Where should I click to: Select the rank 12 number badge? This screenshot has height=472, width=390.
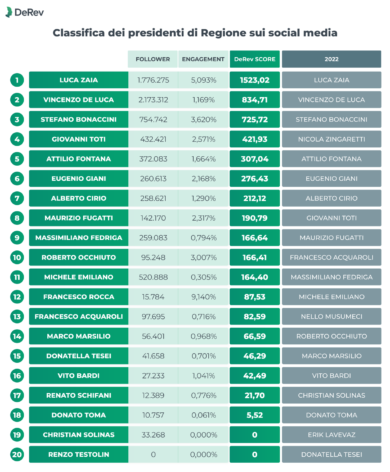(x=17, y=297)
